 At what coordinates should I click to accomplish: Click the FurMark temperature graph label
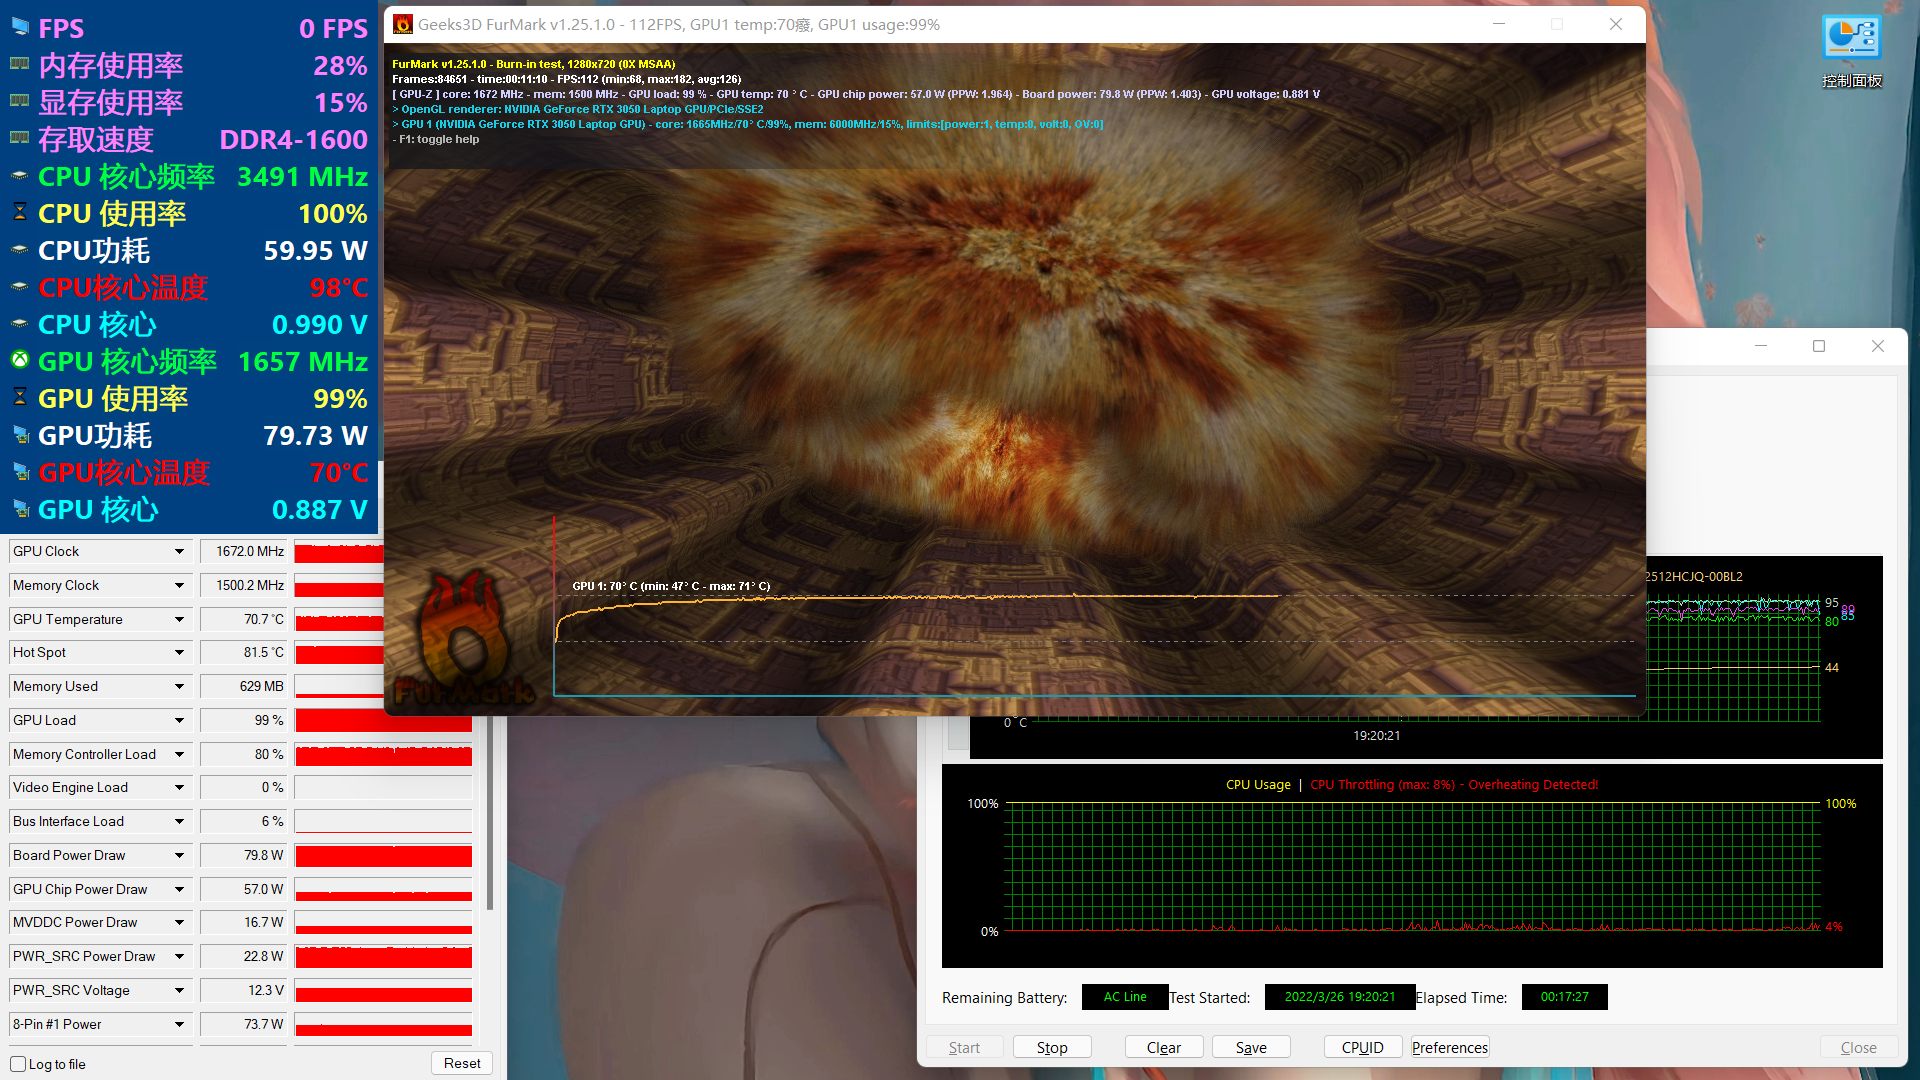point(671,586)
